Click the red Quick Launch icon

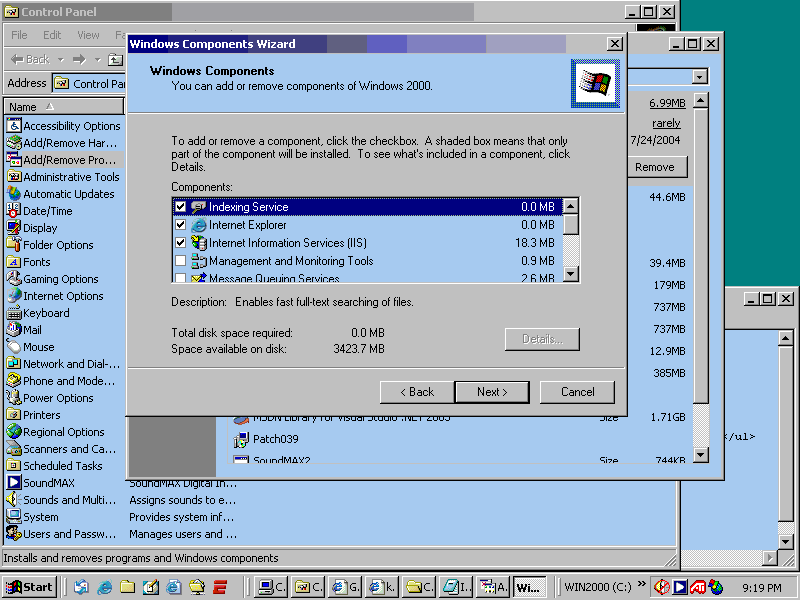tap(220, 587)
